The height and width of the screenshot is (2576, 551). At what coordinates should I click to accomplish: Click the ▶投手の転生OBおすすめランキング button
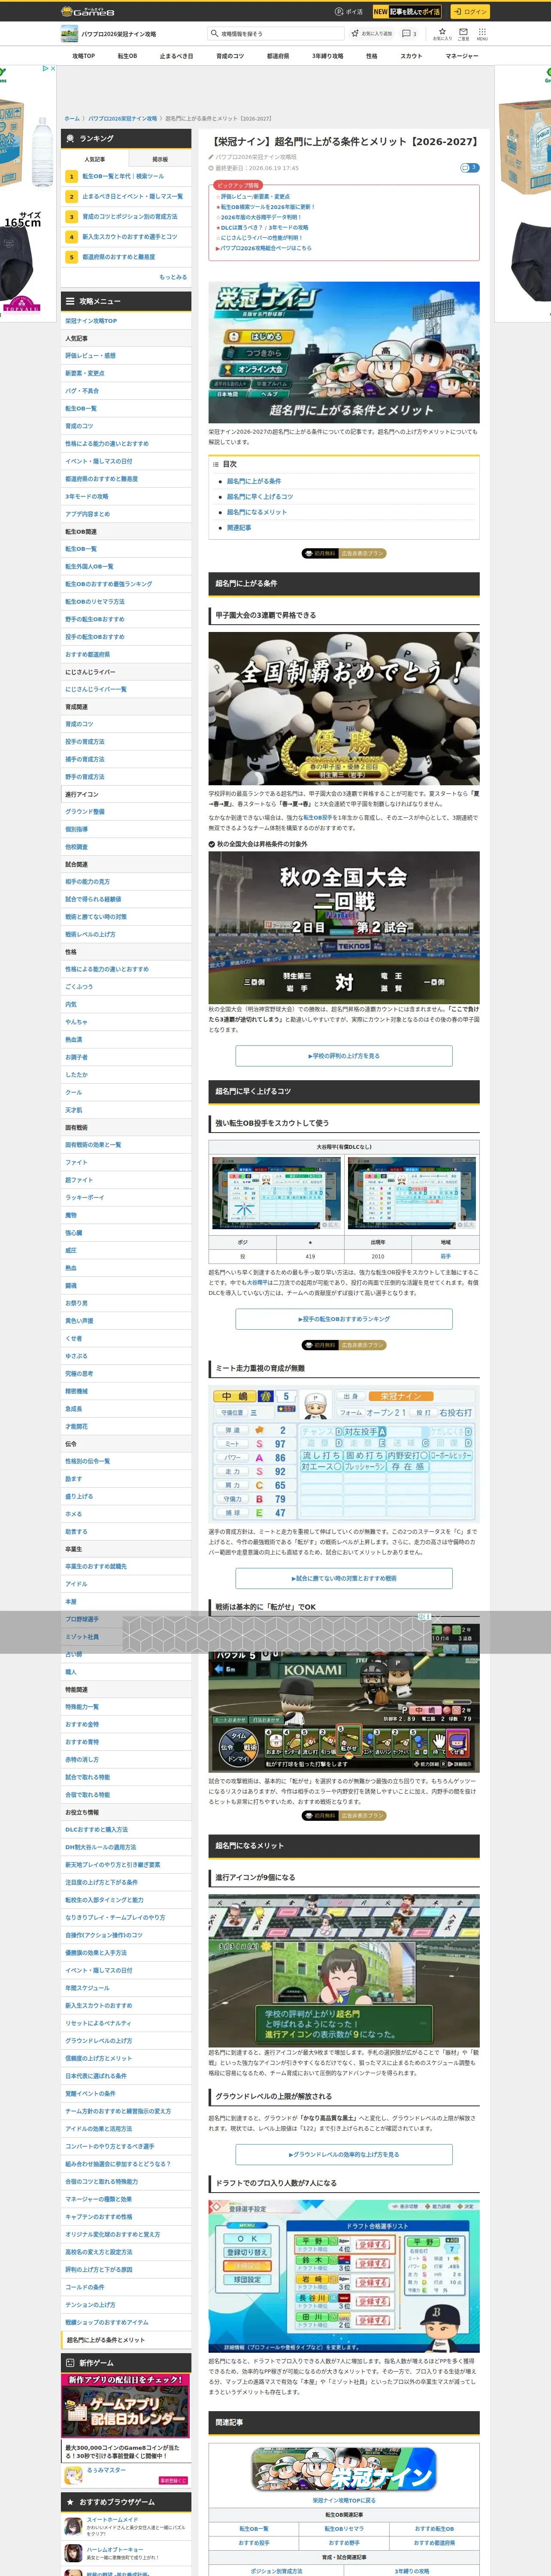click(x=344, y=1319)
